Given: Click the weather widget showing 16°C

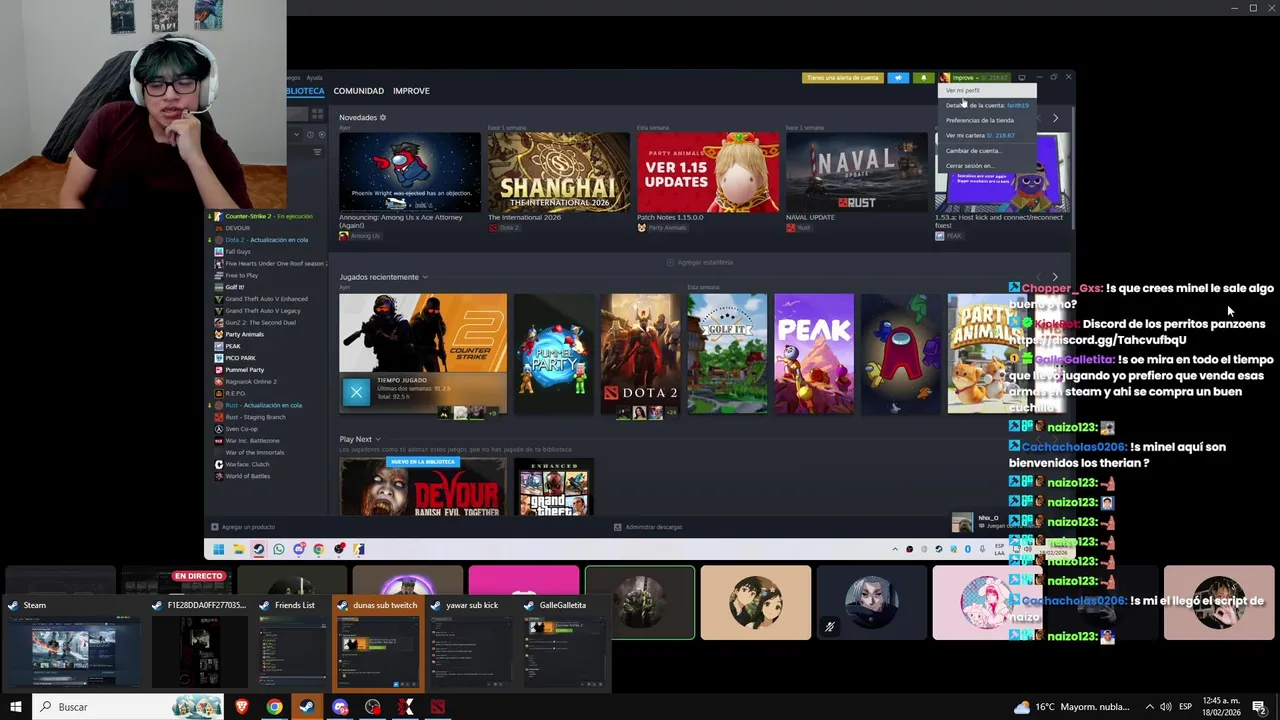Looking at the screenshot, I should click(x=1074, y=707).
